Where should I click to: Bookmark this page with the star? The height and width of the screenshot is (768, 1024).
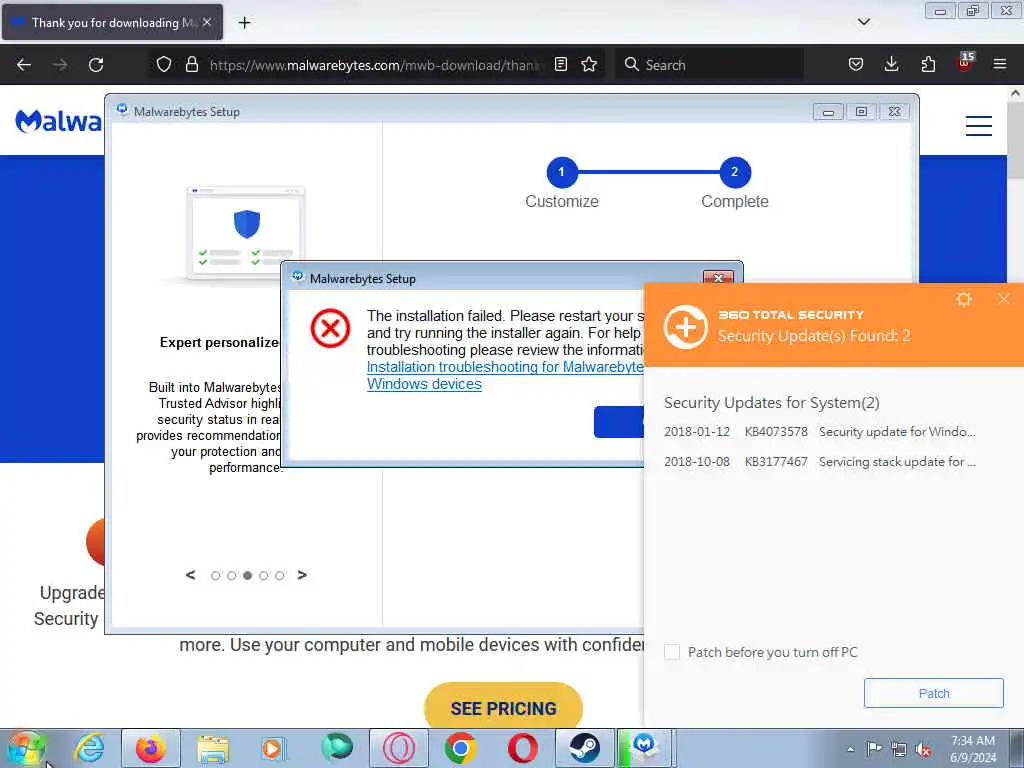(x=589, y=64)
